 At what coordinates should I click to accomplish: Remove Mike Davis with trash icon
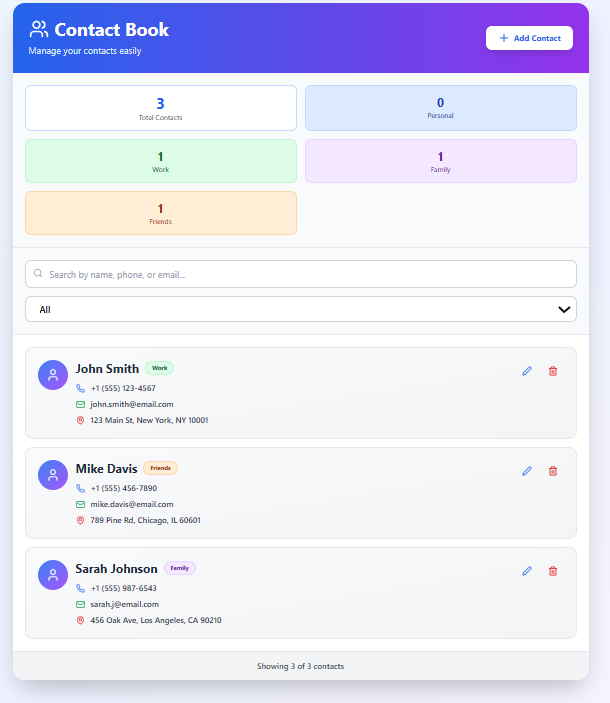tap(553, 471)
